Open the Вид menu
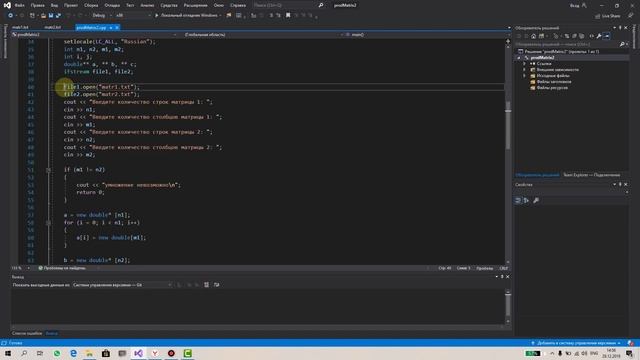Image resolution: width=640 pixels, height=360 pixels. [x=54, y=5]
